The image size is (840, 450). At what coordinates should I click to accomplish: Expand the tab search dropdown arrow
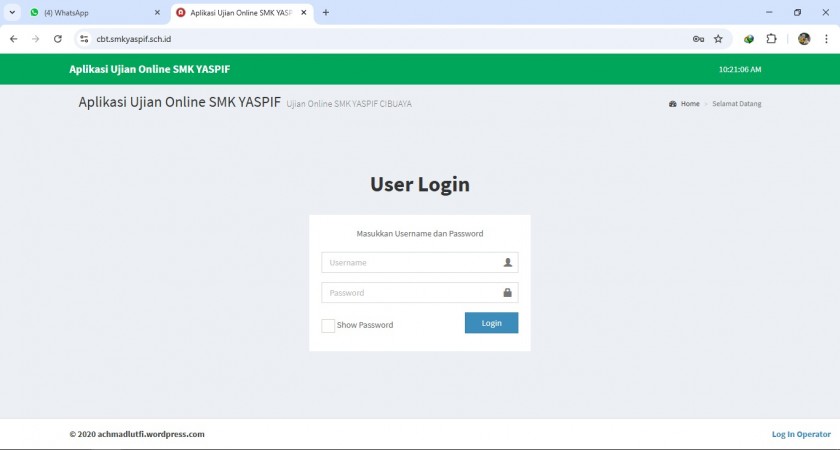[12, 12]
